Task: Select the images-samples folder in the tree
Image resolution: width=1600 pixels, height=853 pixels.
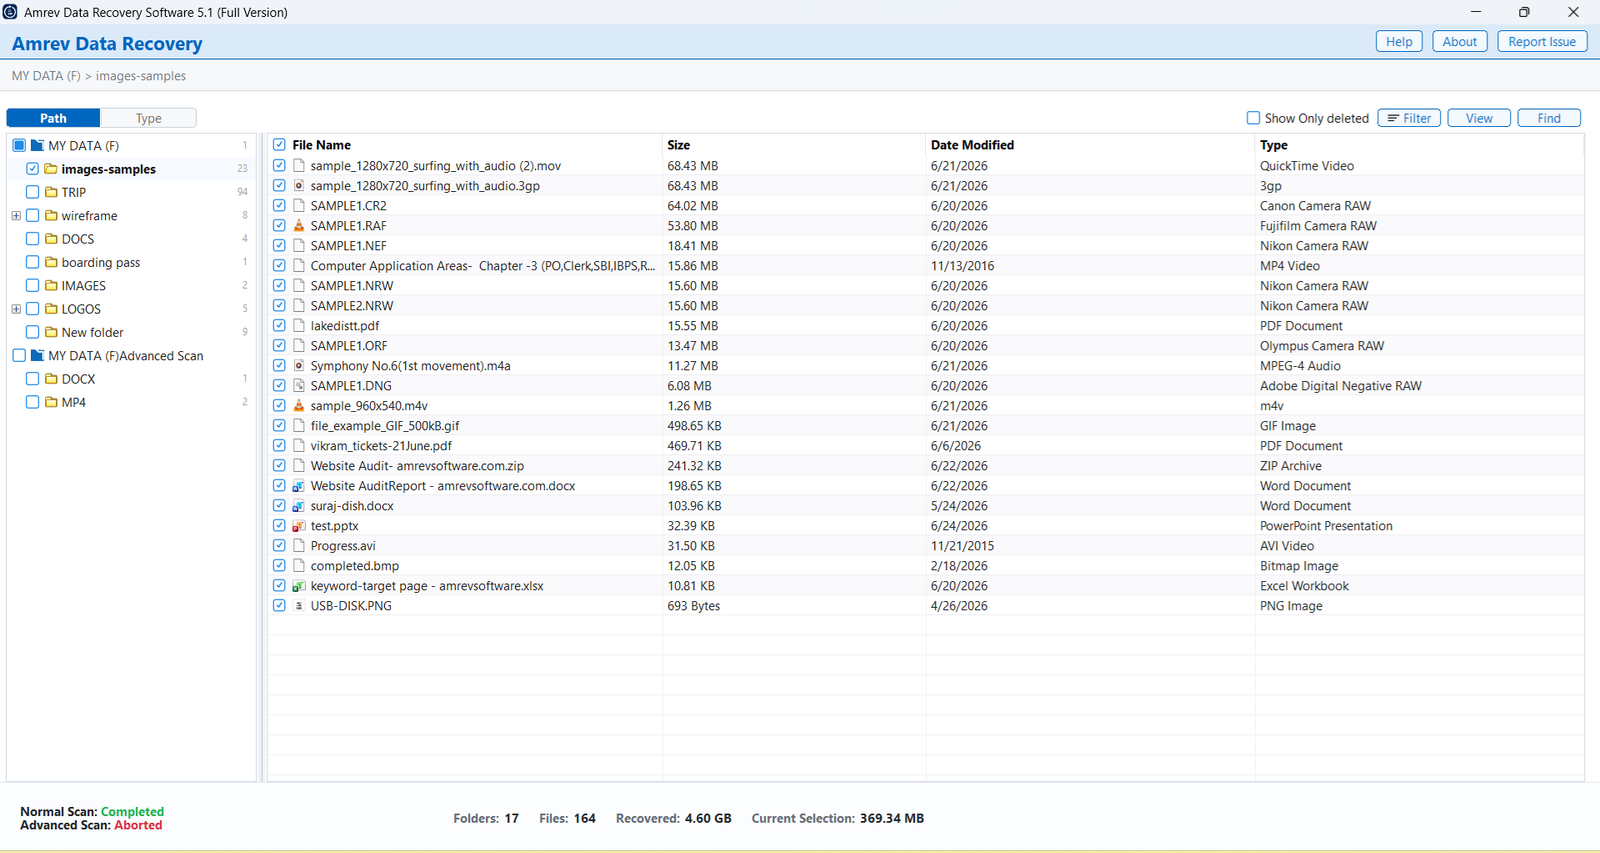Action: [108, 169]
